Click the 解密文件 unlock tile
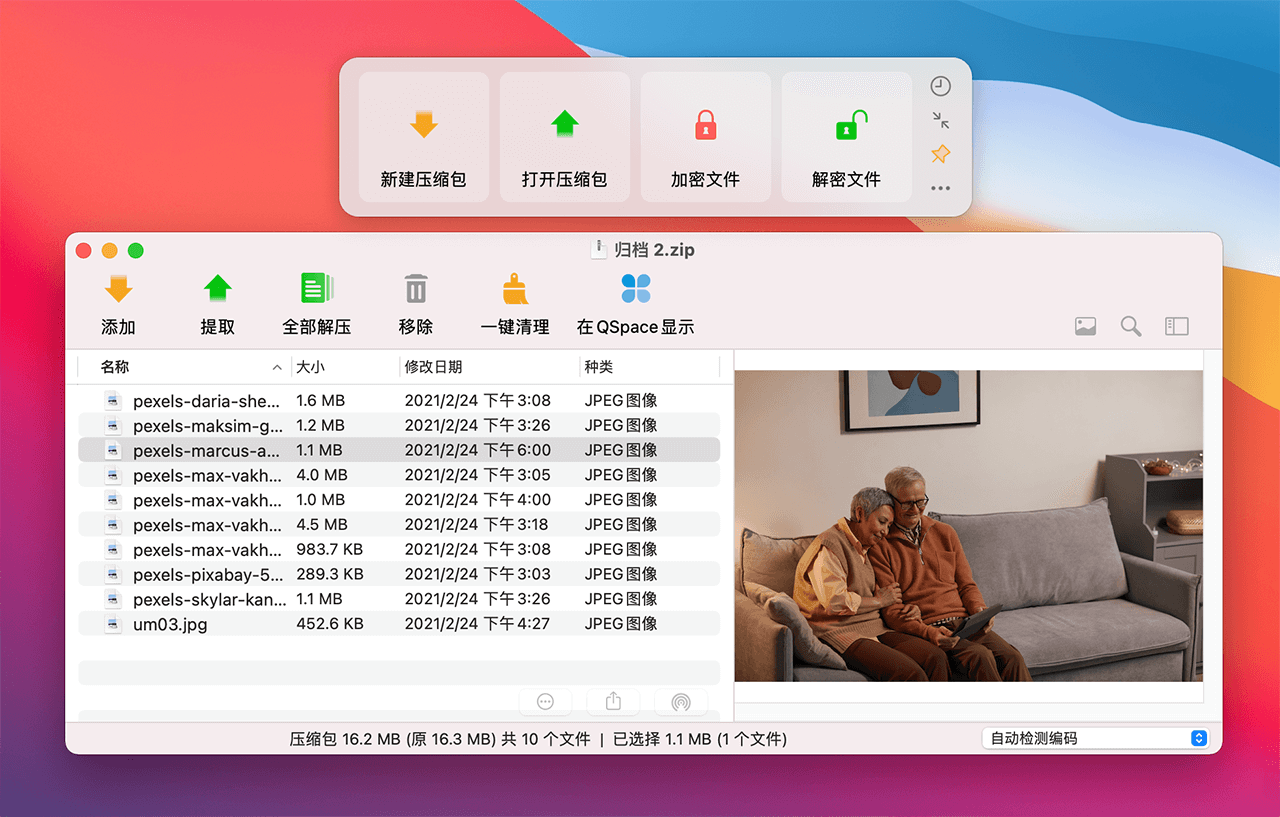 847,137
